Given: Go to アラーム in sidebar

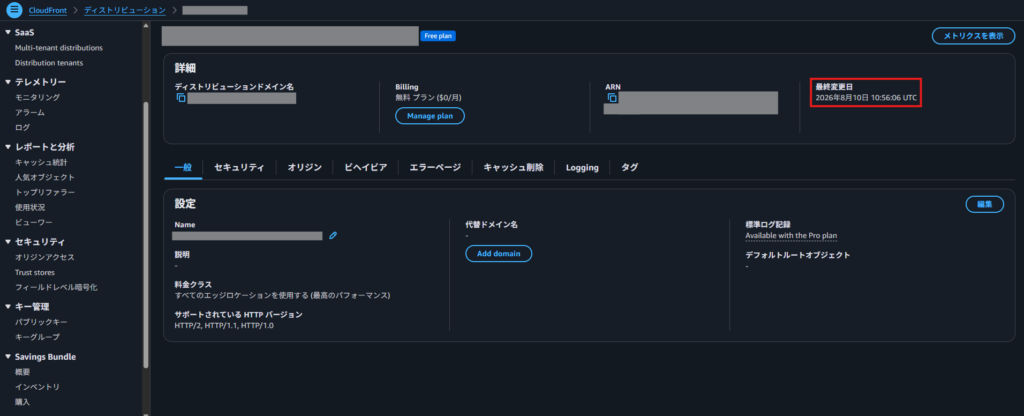Looking at the screenshot, I should [x=29, y=112].
